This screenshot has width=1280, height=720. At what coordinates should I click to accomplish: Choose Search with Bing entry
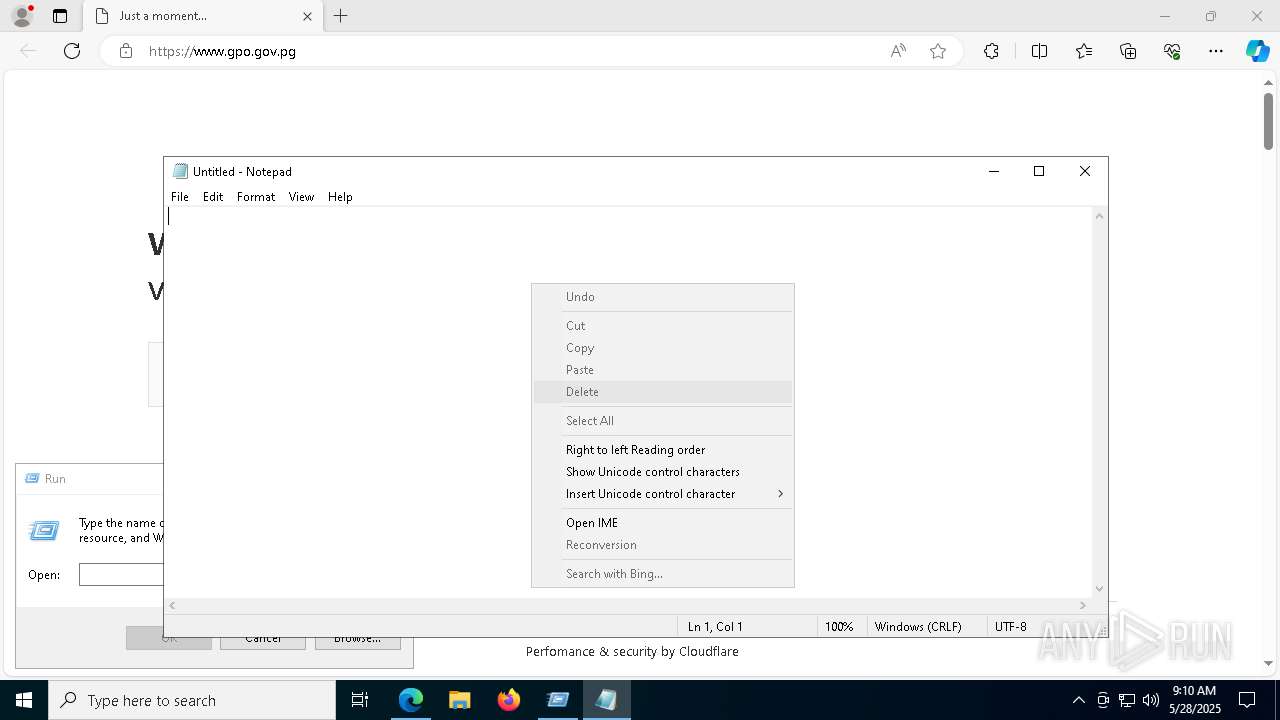663,574
